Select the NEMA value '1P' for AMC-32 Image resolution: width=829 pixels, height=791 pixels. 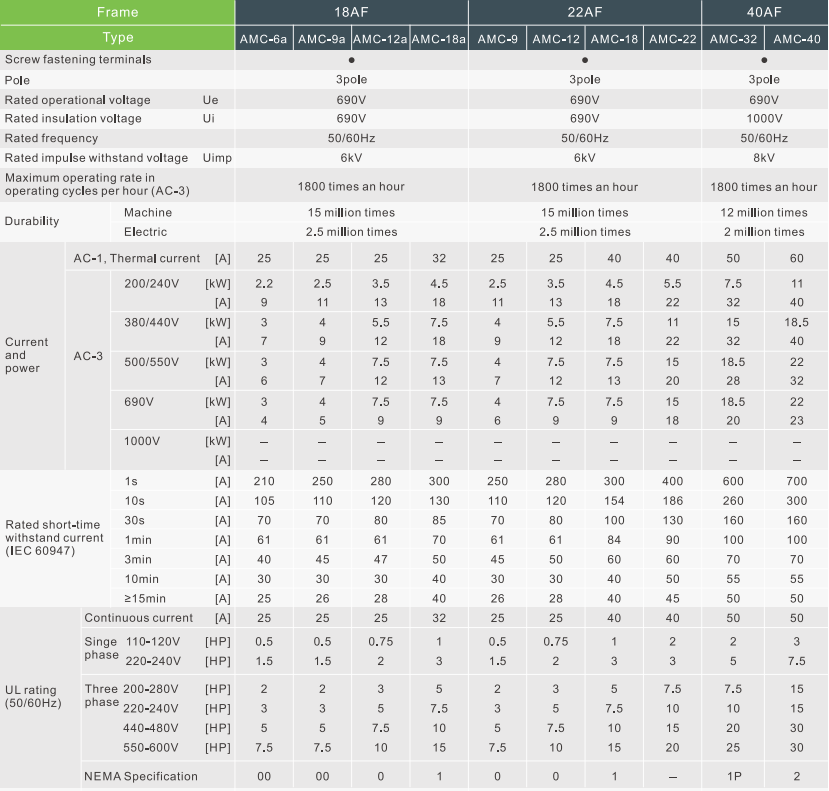733,776
